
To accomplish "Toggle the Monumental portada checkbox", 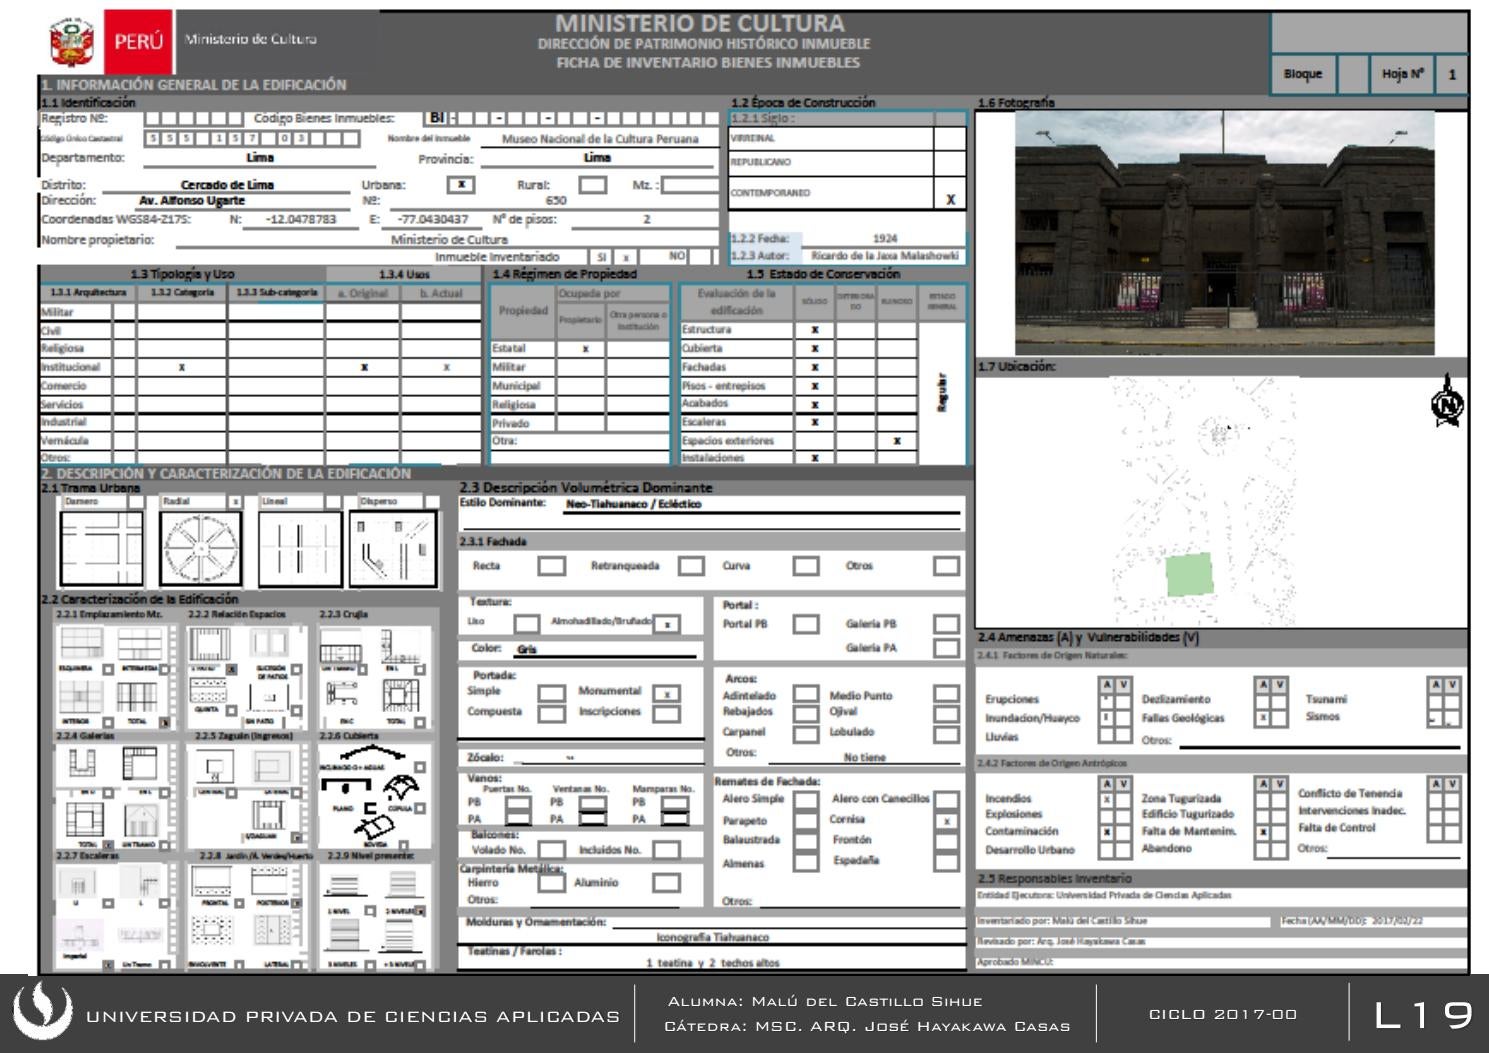I will 667,693.
